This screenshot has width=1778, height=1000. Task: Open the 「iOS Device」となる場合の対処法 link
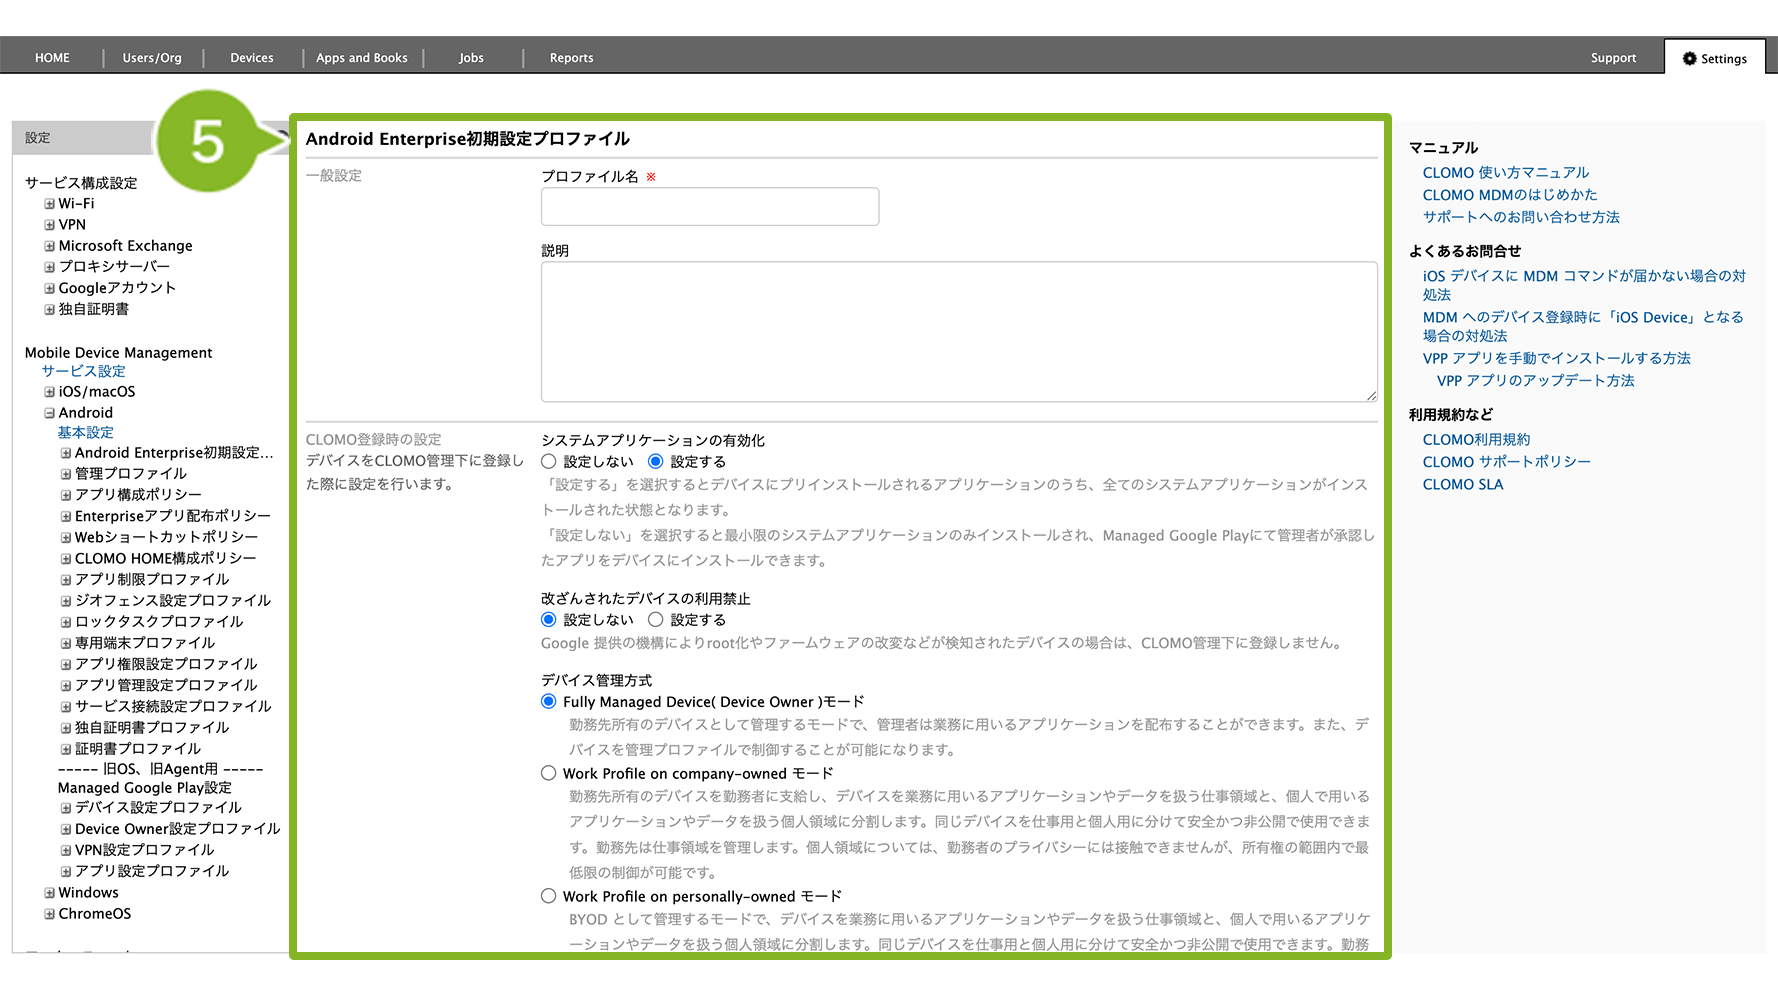pos(1583,327)
